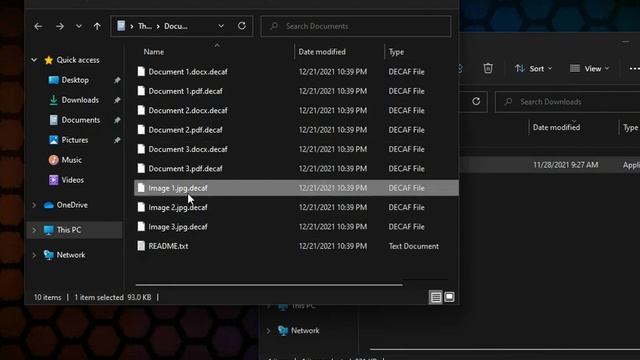
Task: Open the recent locations dropdown arrow
Action: [x=79, y=26]
